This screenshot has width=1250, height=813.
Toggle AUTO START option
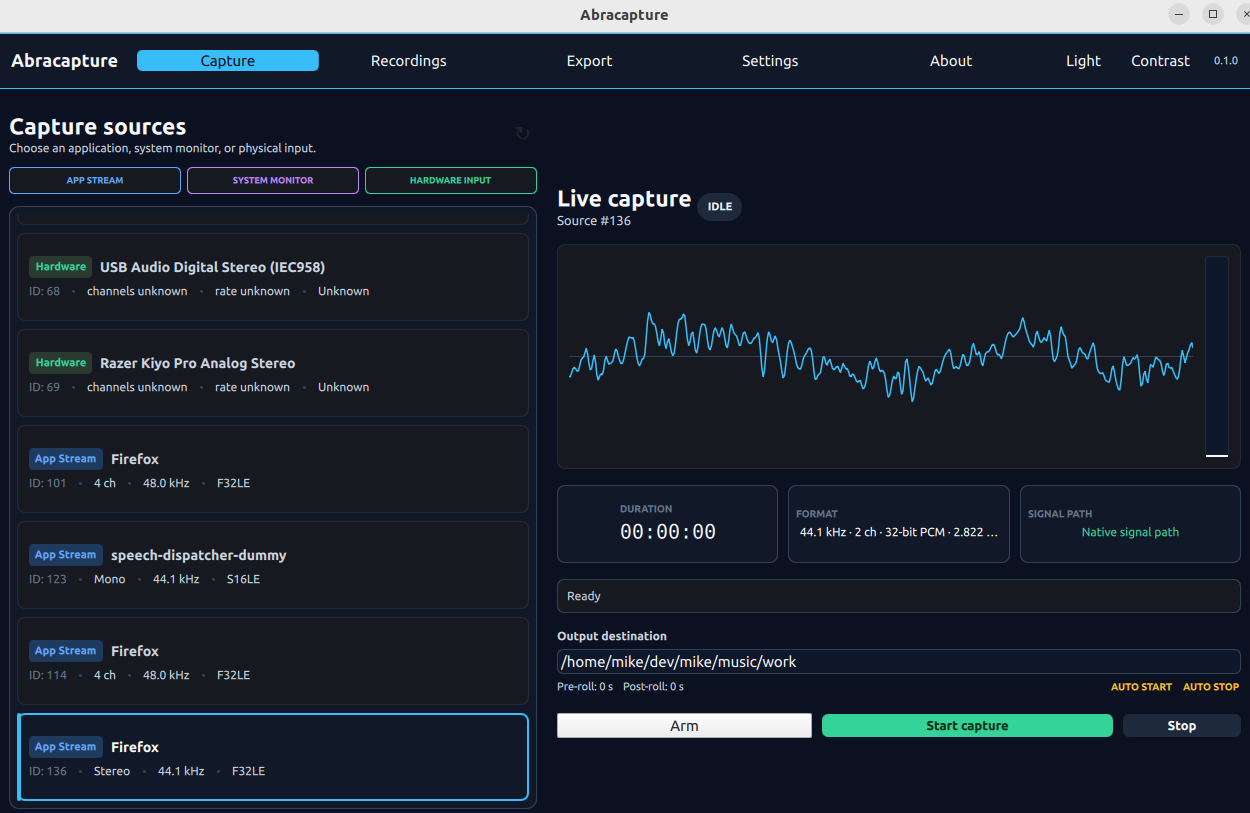click(x=1141, y=687)
